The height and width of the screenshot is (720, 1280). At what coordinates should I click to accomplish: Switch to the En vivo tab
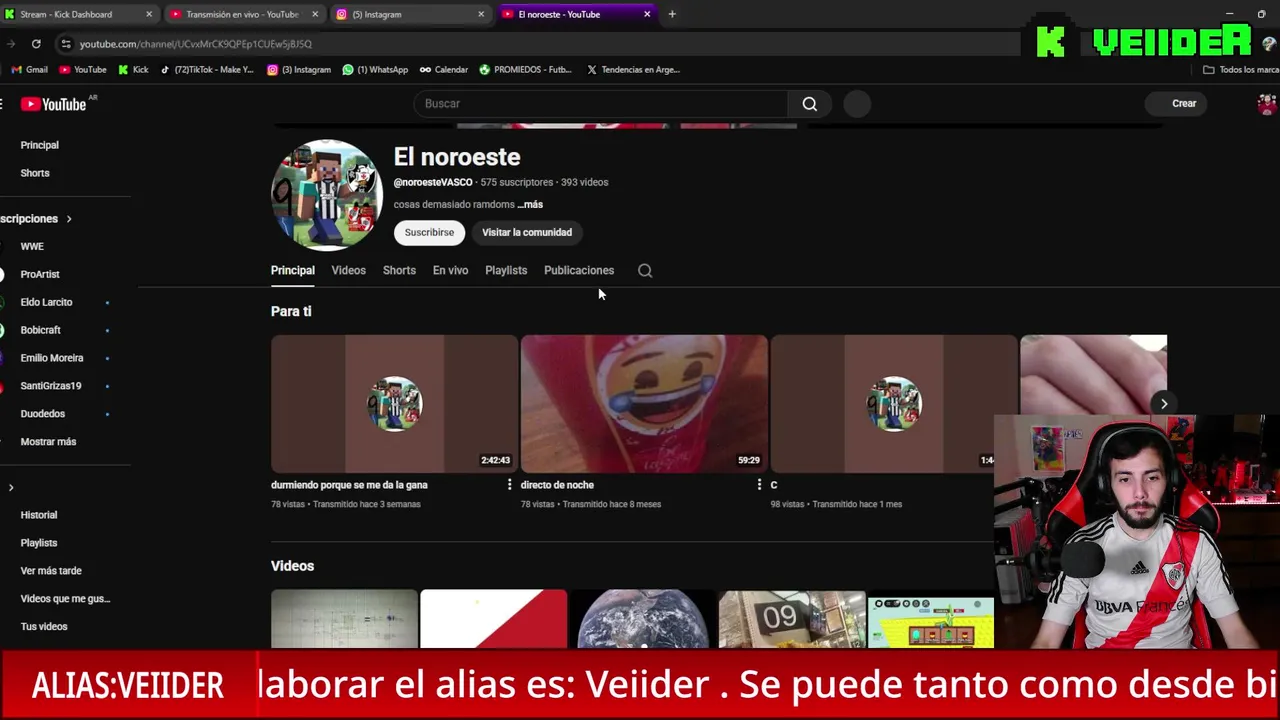(x=450, y=270)
